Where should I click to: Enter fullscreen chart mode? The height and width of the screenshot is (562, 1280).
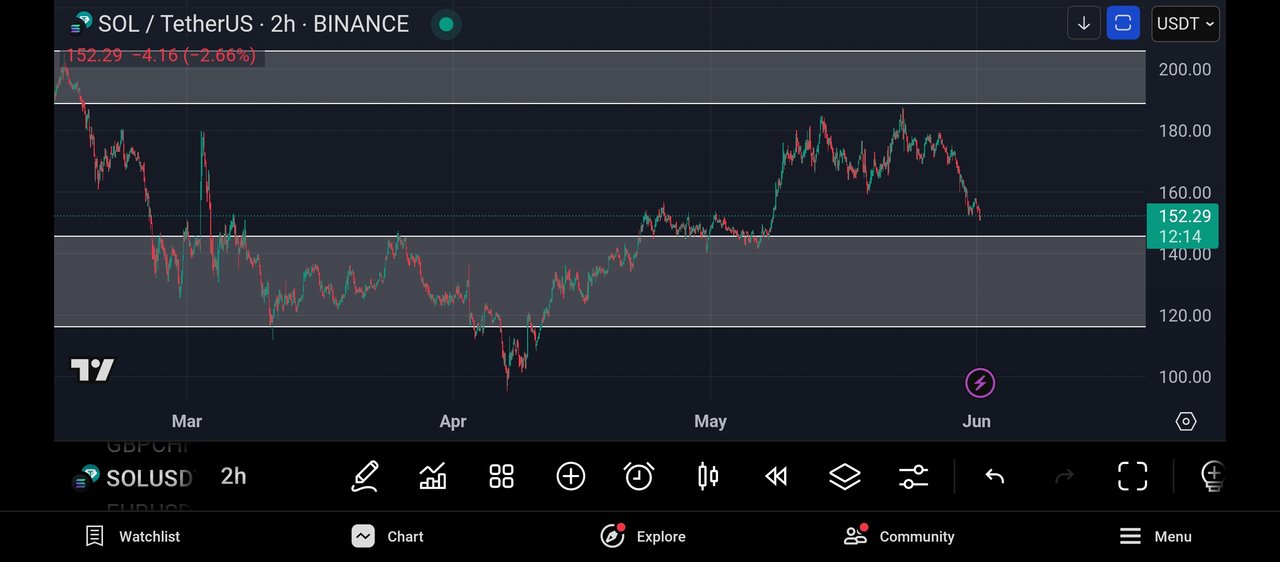pos(1132,477)
